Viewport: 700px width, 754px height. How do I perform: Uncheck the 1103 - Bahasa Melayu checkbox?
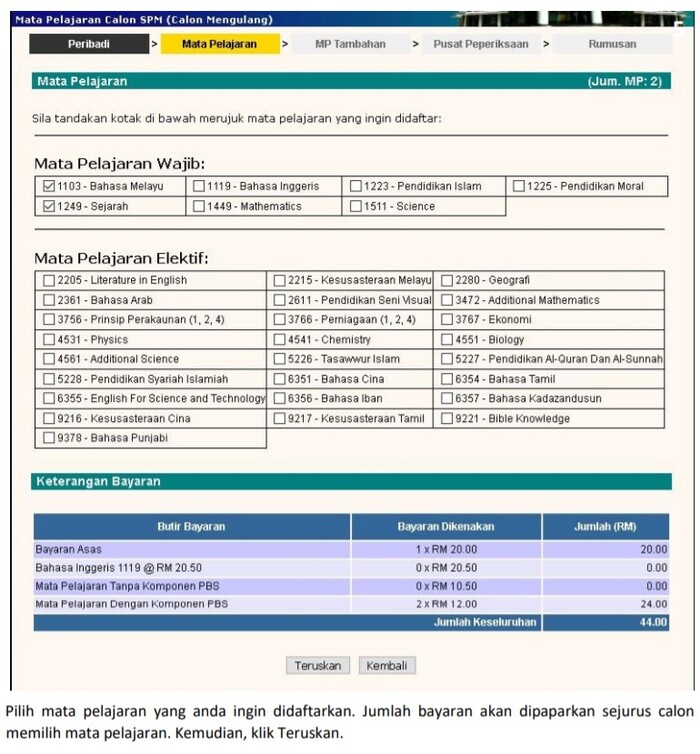pos(49,186)
